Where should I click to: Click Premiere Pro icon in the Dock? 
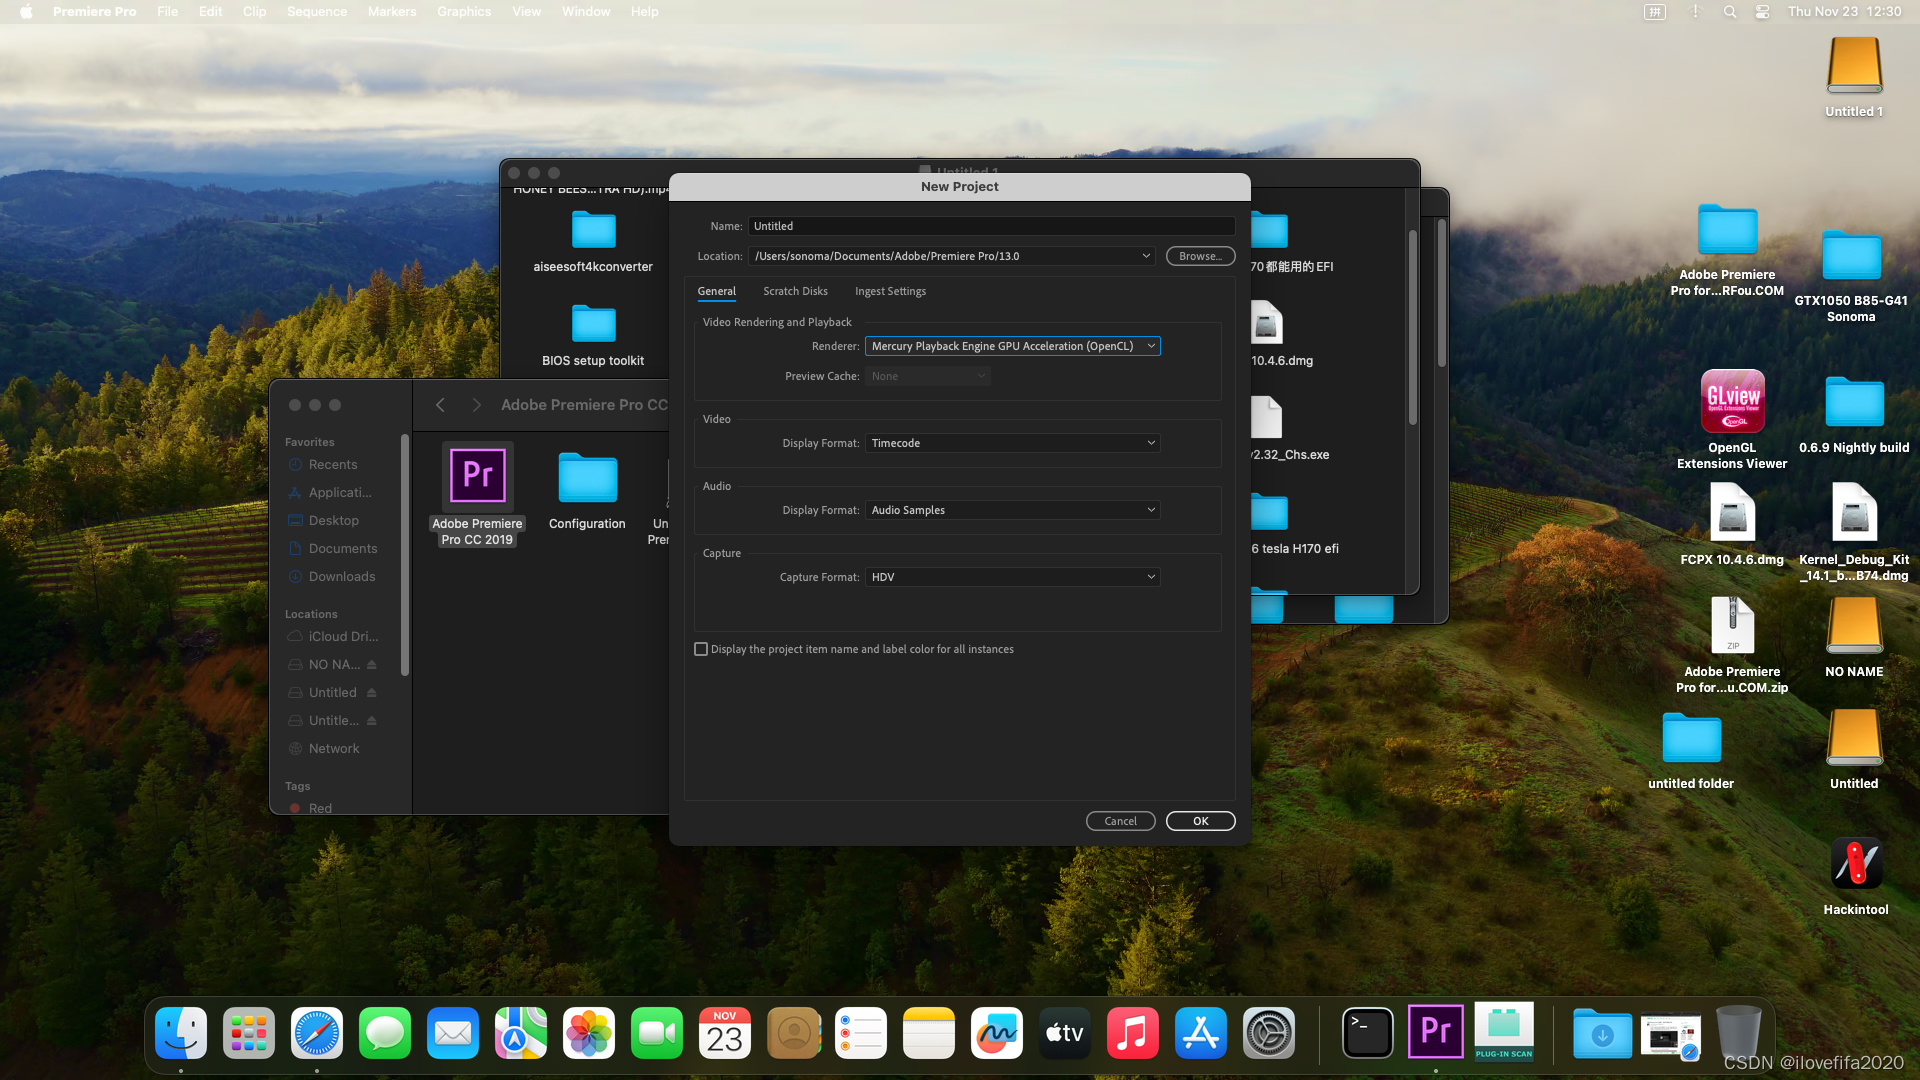tap(1435, 1032)
